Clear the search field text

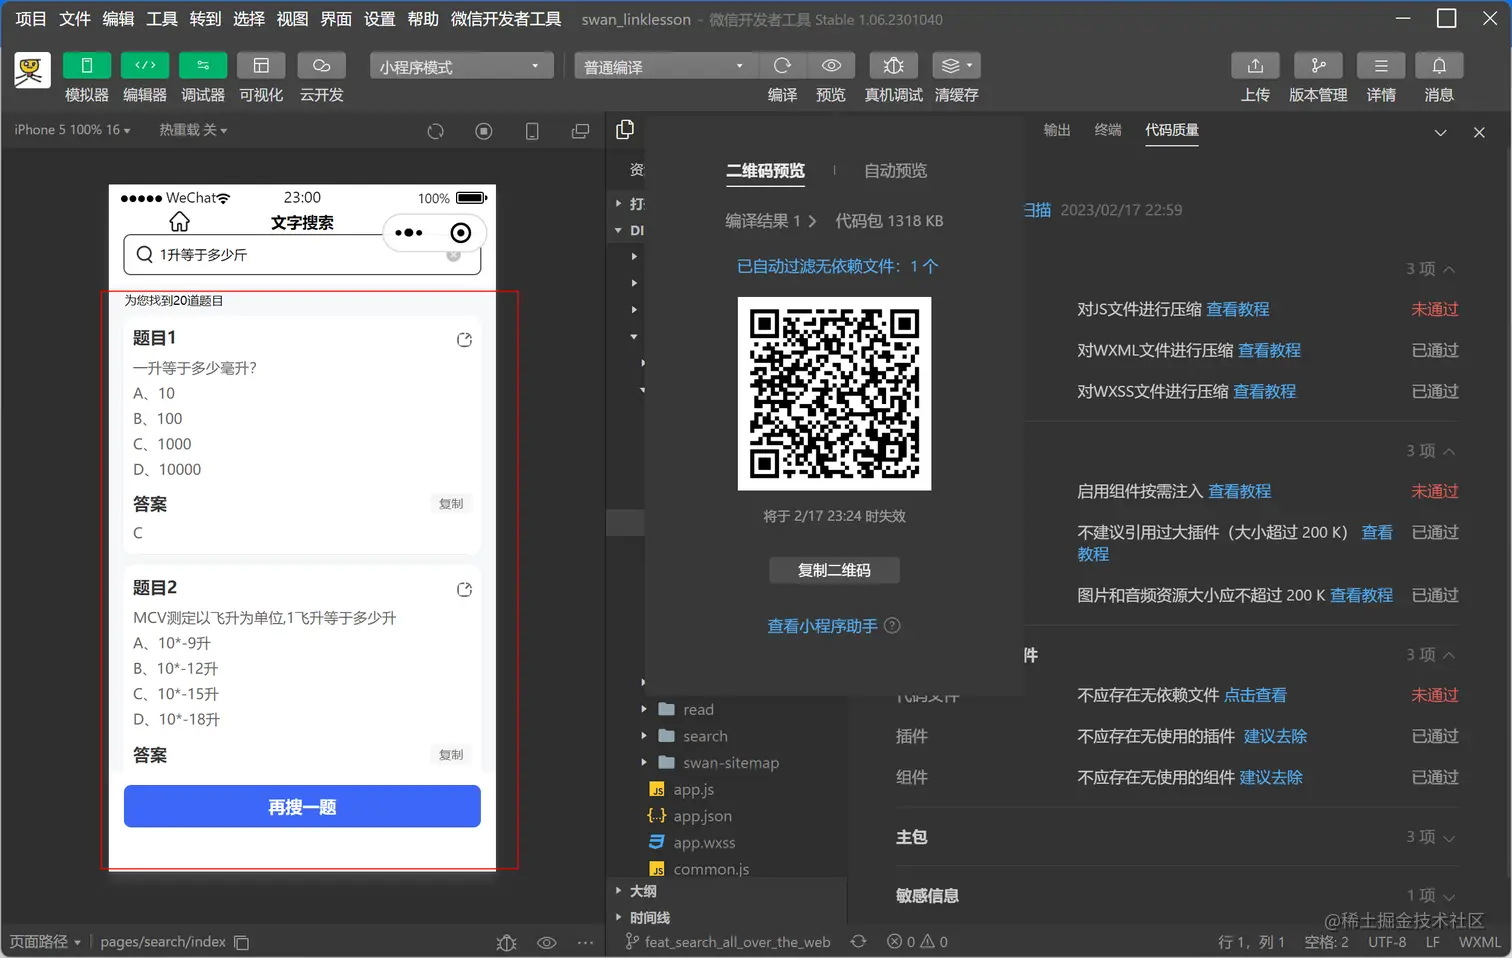(453, 255)
